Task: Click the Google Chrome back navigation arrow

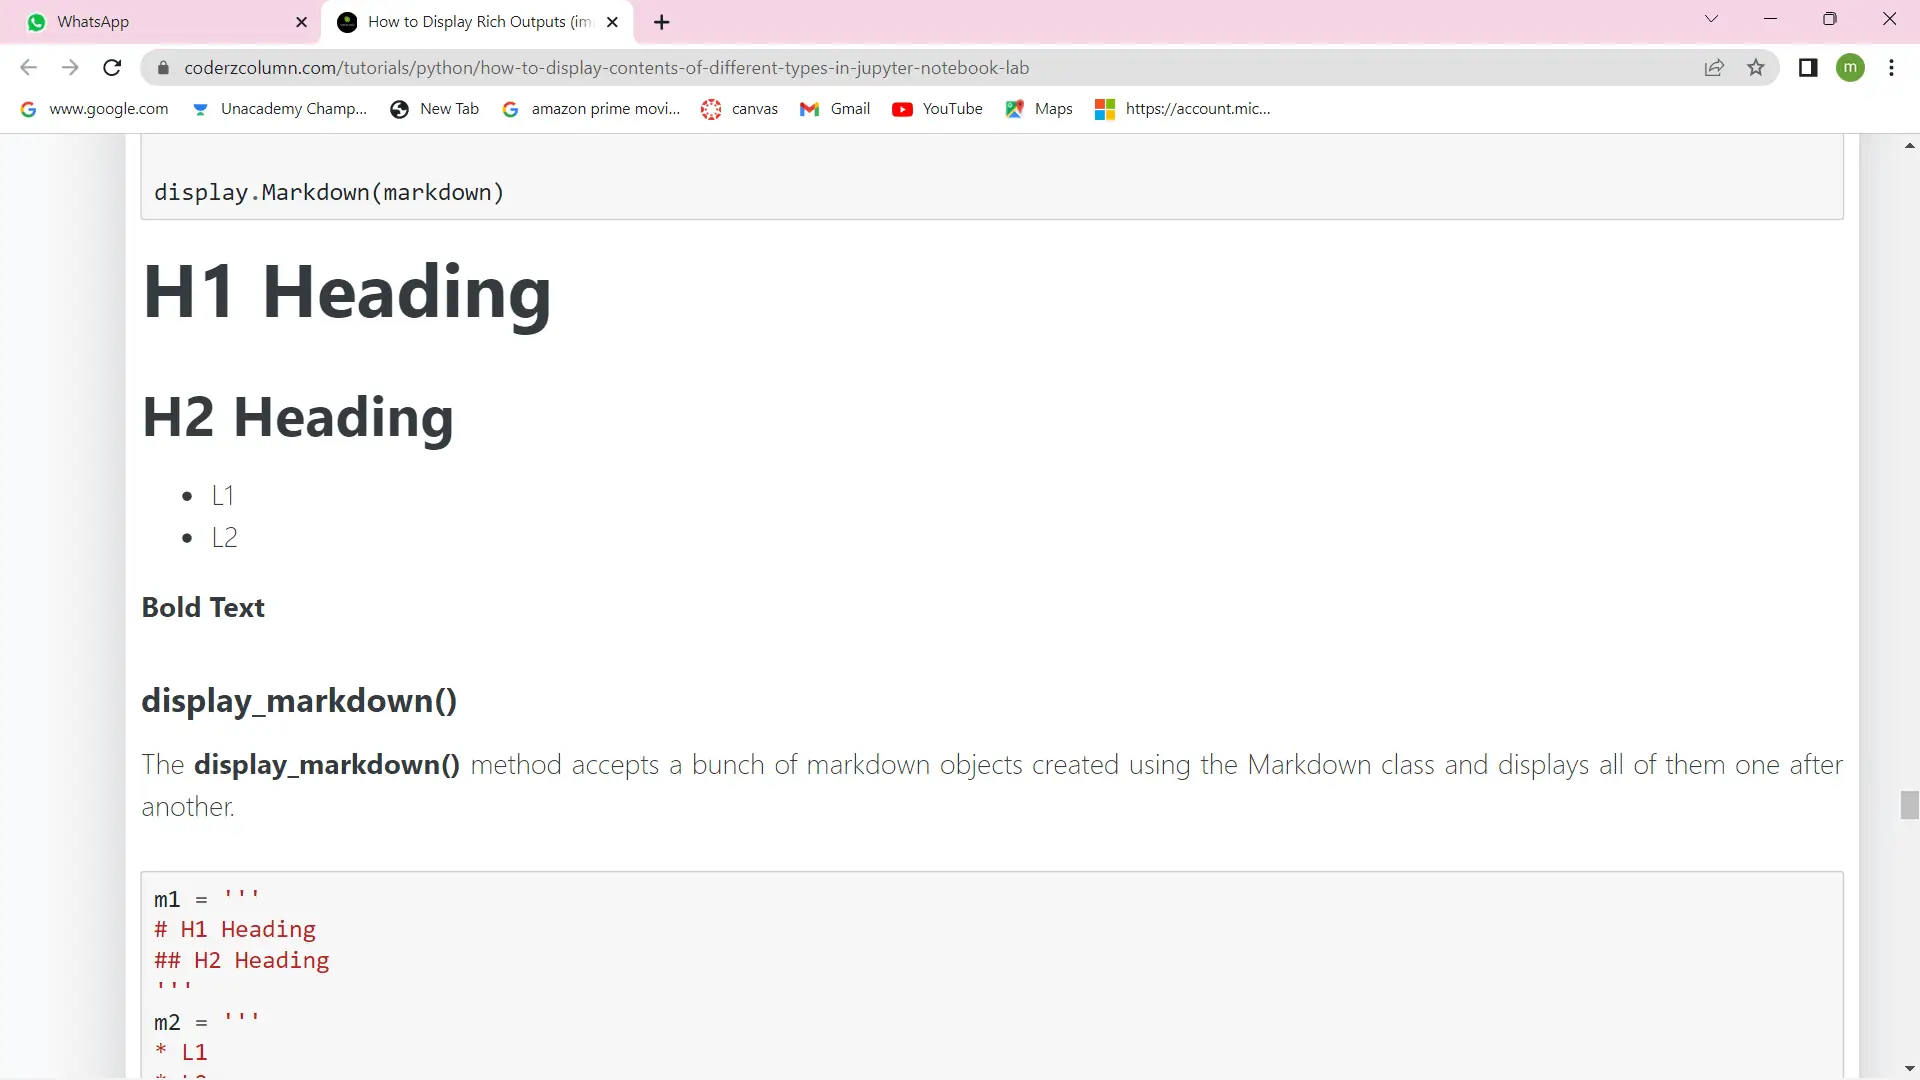Action: point(29,69)
